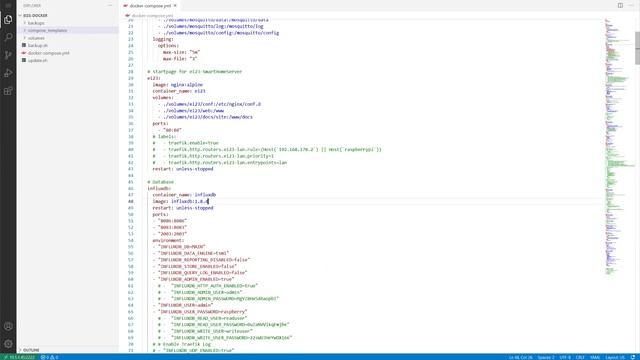Image resolution: width=640 pixels, height=360 pixels.
Task: Open Explorer views and more actions menu
Action: coord(110,5)
